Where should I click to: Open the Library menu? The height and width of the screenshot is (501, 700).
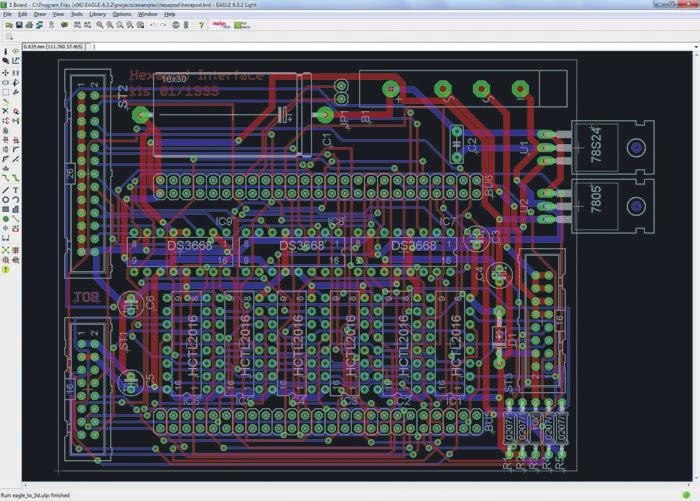(97, 14)
